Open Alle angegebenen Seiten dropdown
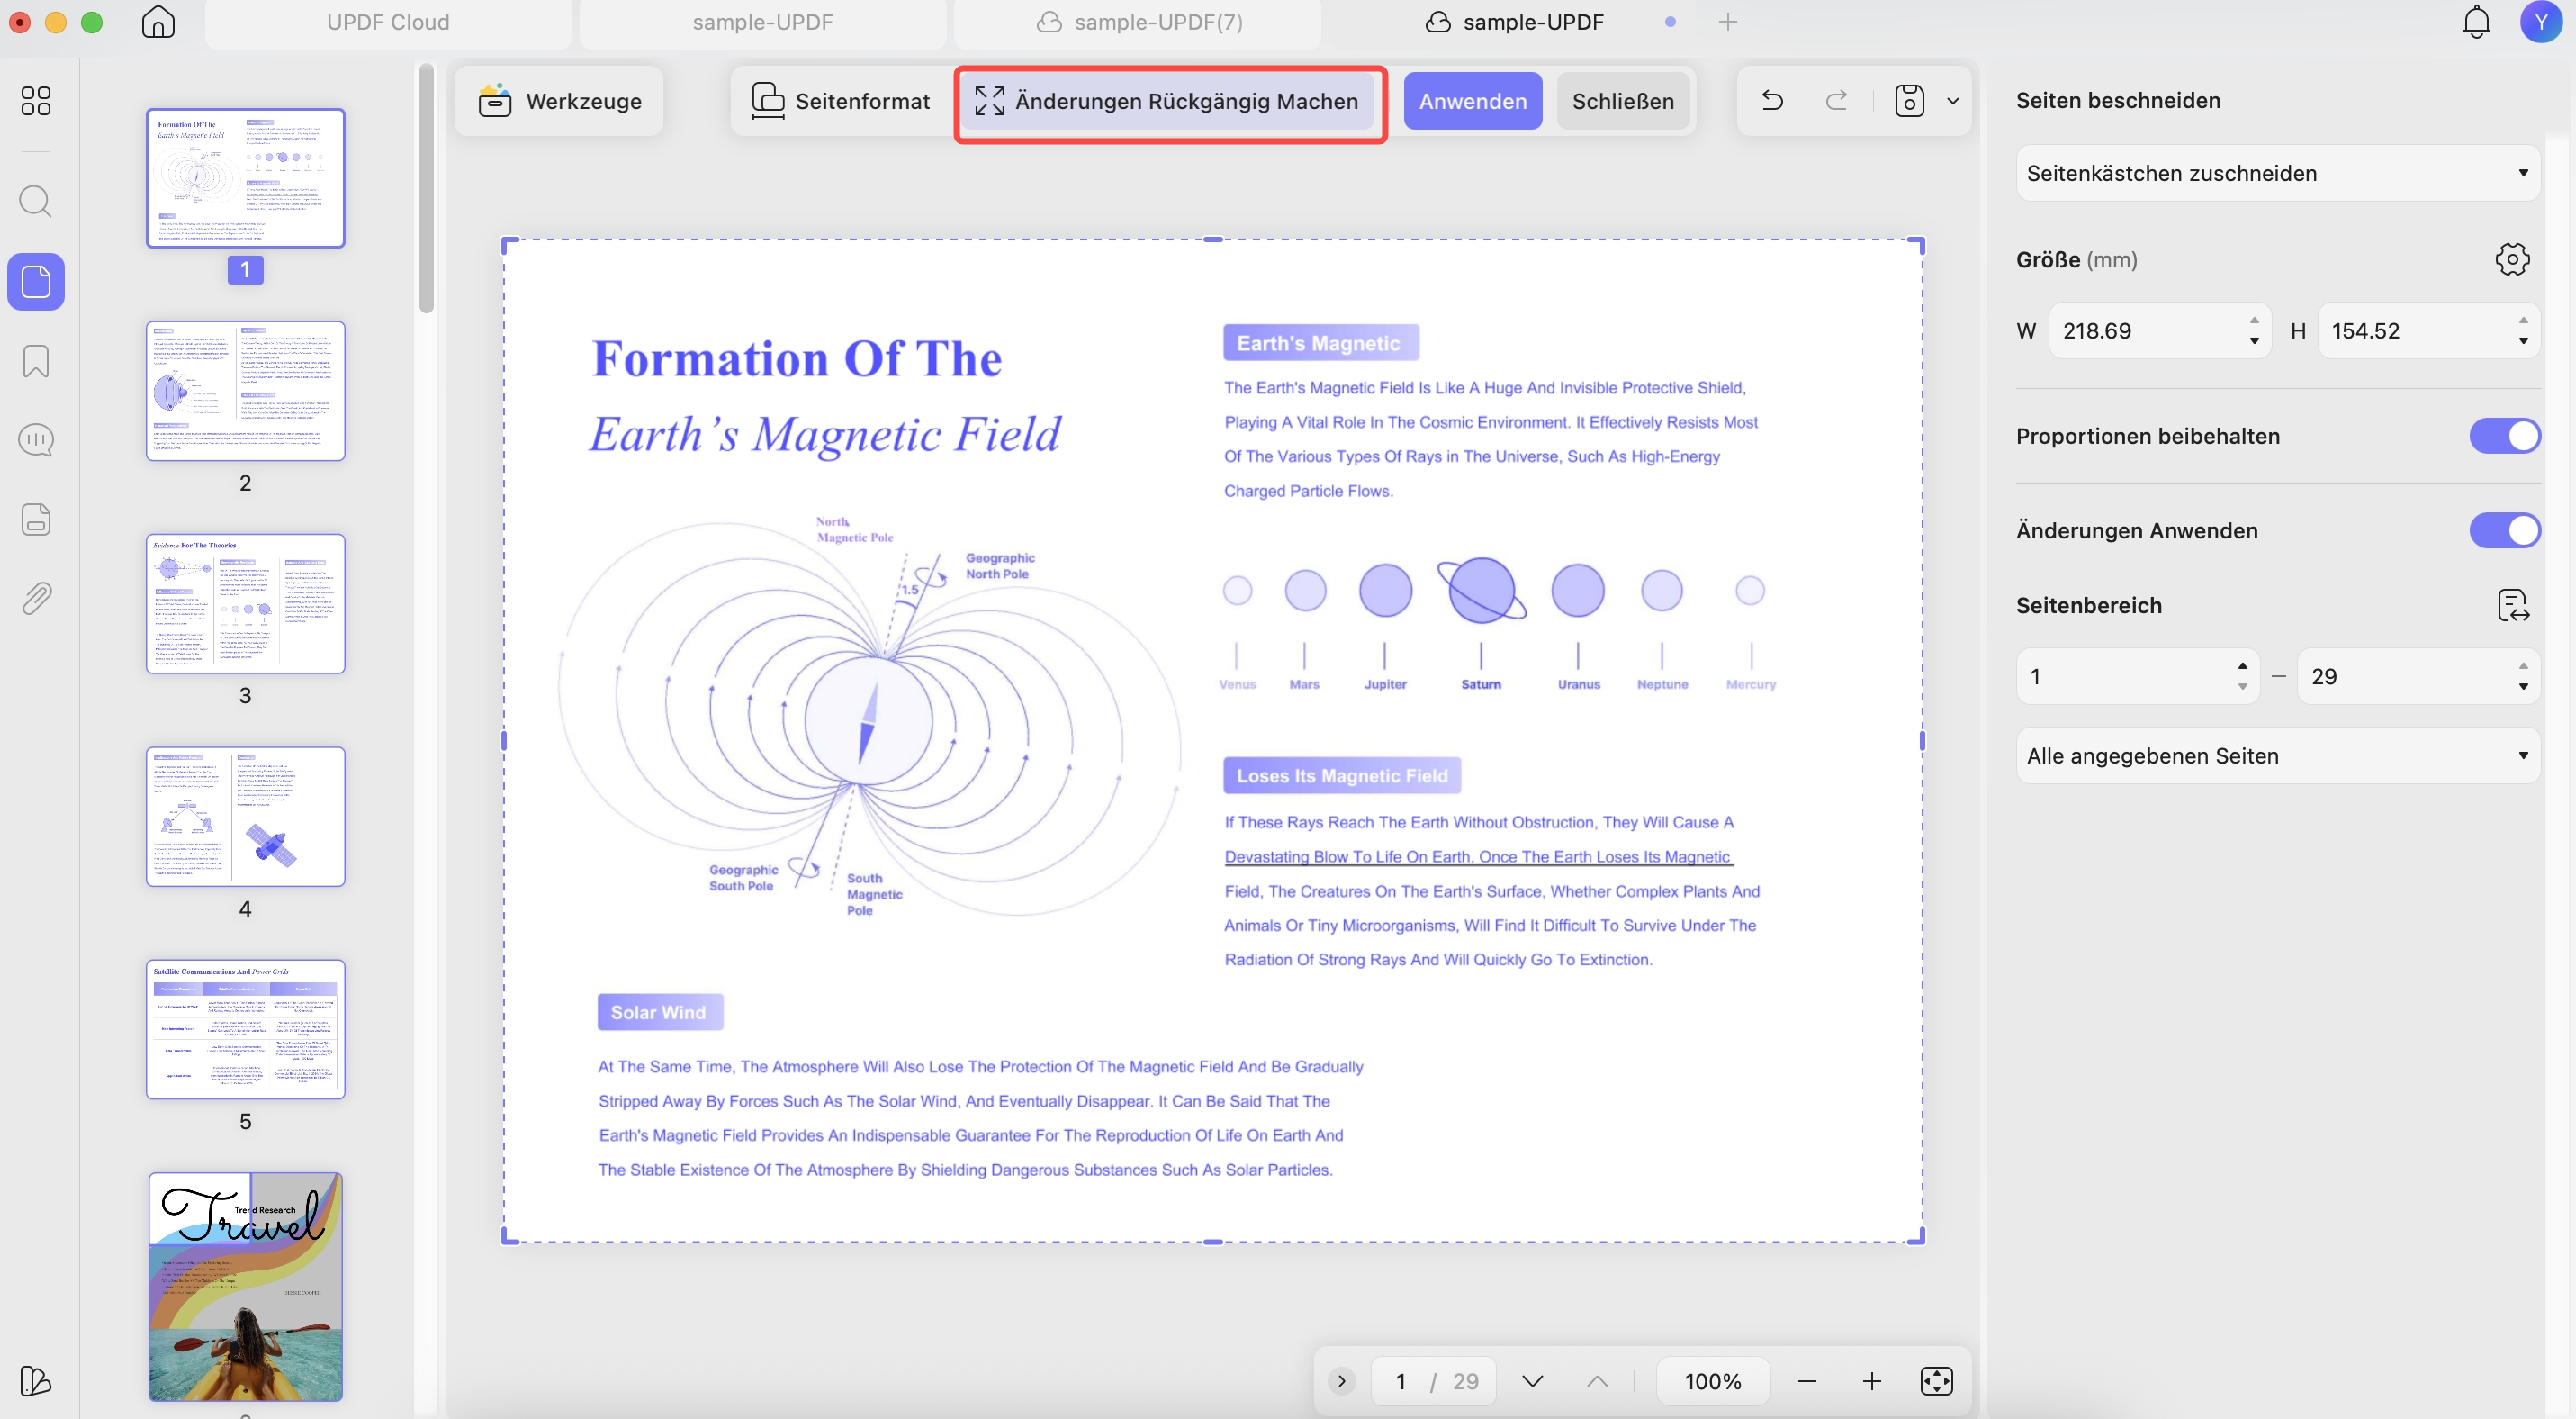 (2277, 756)
